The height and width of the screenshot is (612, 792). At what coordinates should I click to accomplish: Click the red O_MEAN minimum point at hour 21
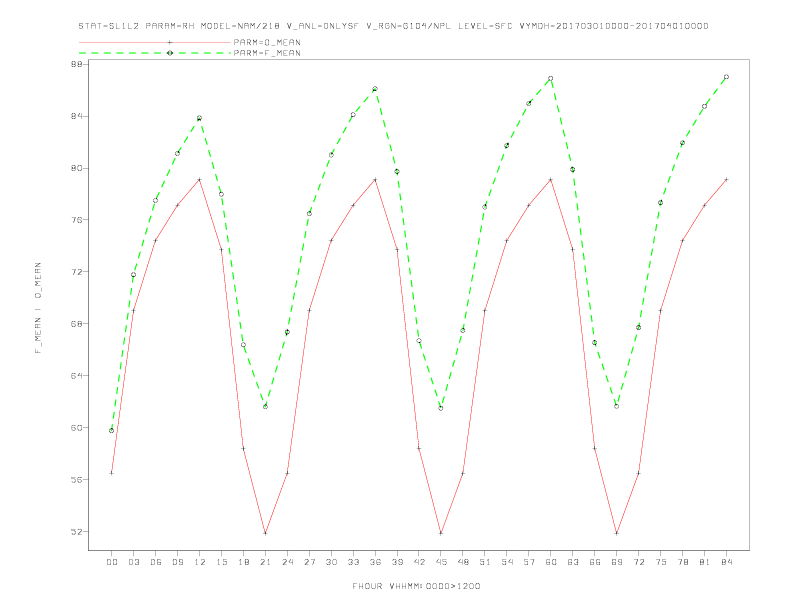[x=265, y=533]
